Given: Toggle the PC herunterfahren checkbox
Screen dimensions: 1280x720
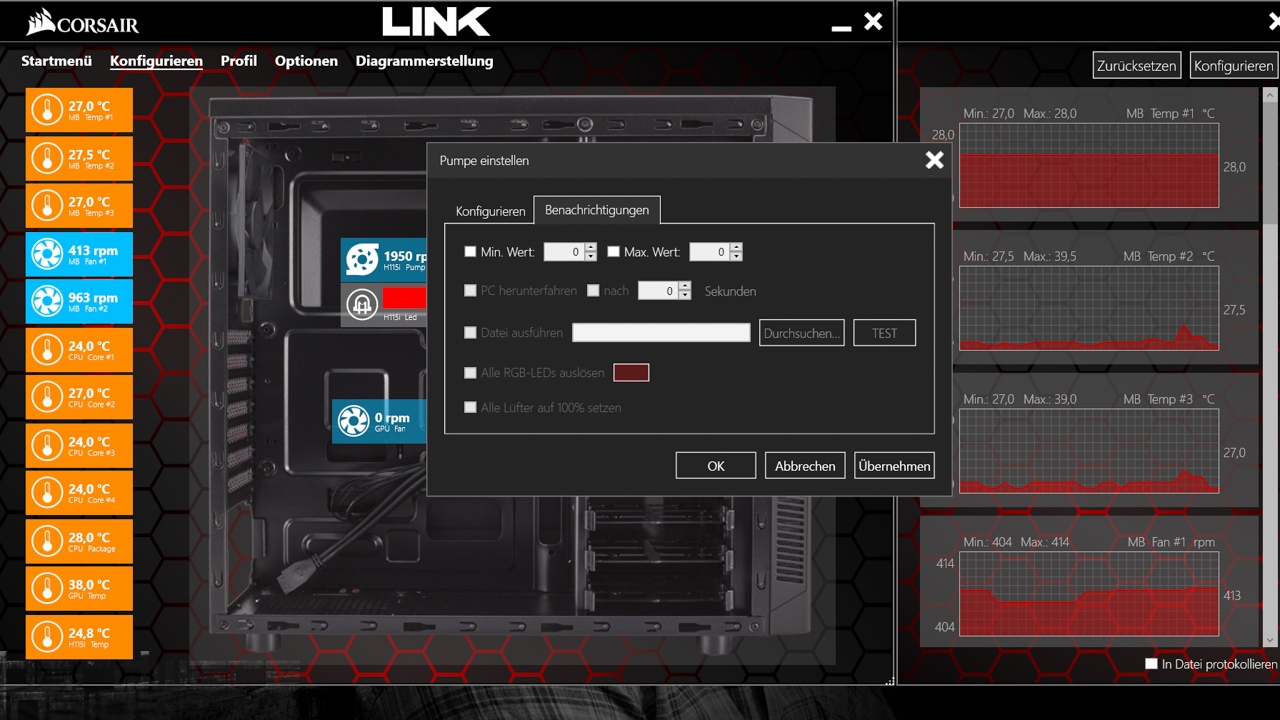Looking at the screenshot, I should point(470,291).
